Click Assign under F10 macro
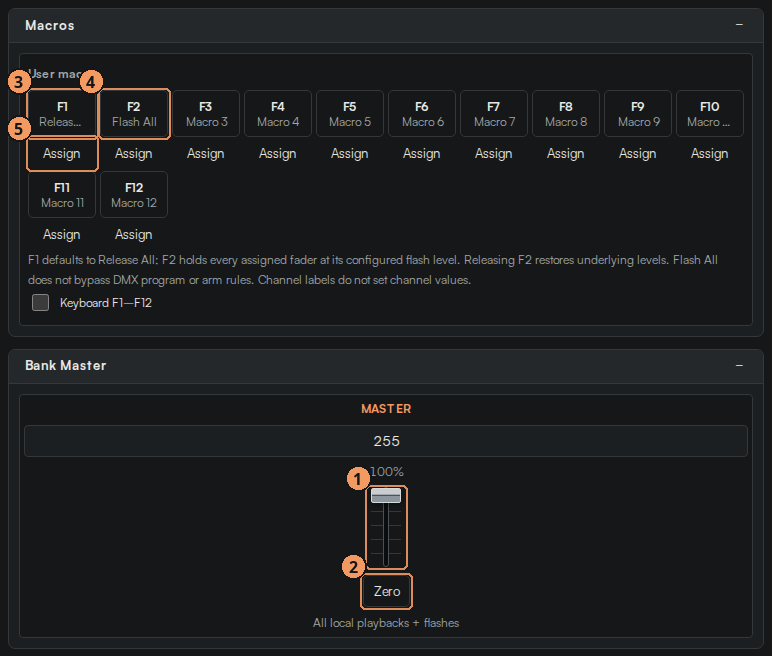This screenshot has height=656, width=772. (x=709, y=154)
